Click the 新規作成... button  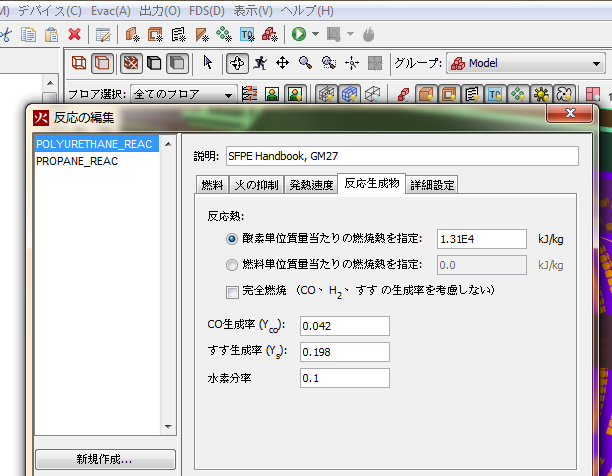[x=105, y=459]
